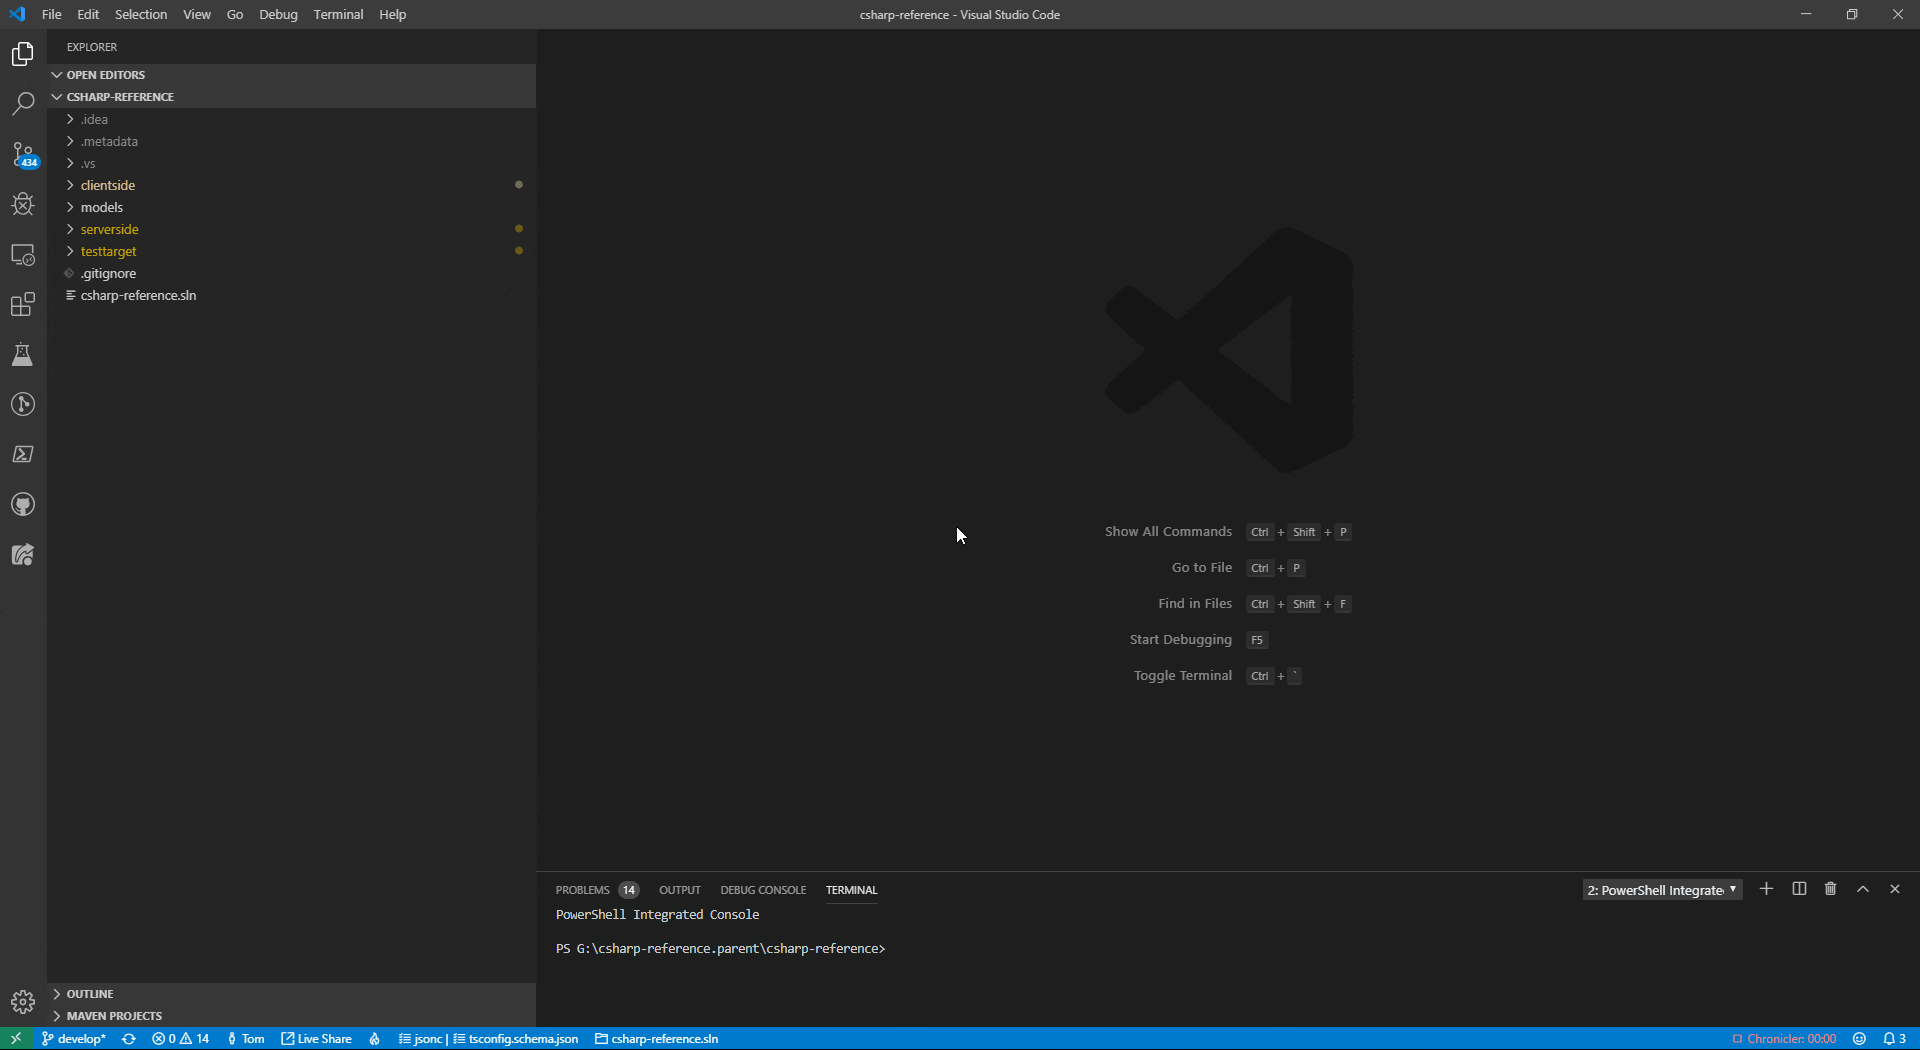
Task: Collapse the OPEN EDITORS section
Action: 105,75
